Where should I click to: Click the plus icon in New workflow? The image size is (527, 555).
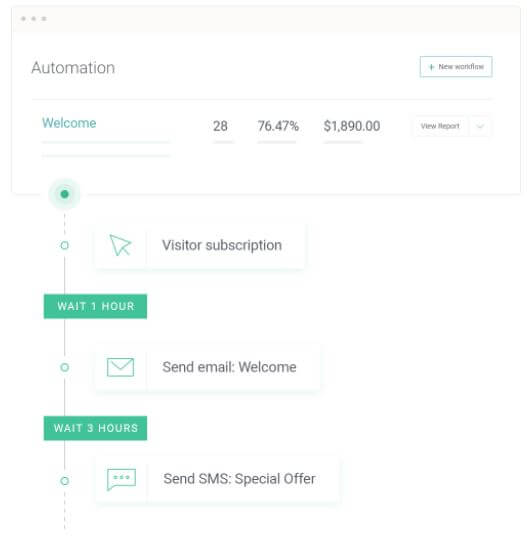(431, 67)
